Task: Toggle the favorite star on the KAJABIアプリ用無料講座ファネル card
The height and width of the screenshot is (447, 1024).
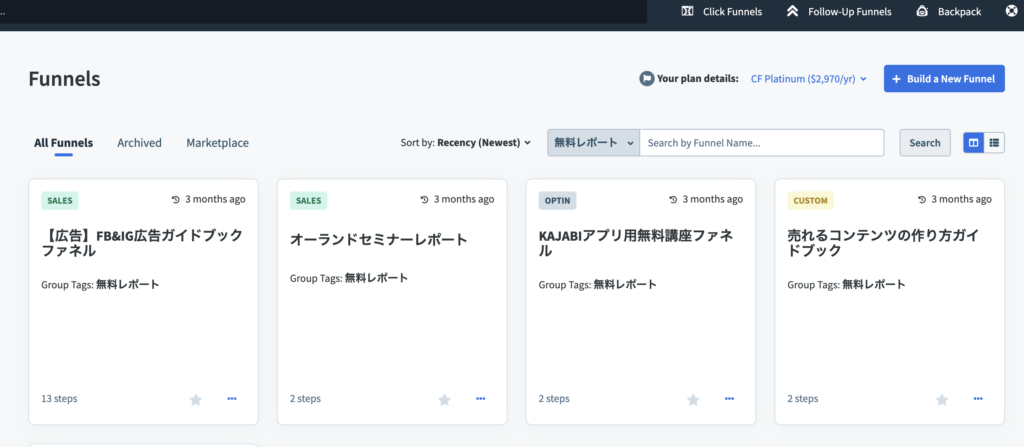Action: pos(694,399)
